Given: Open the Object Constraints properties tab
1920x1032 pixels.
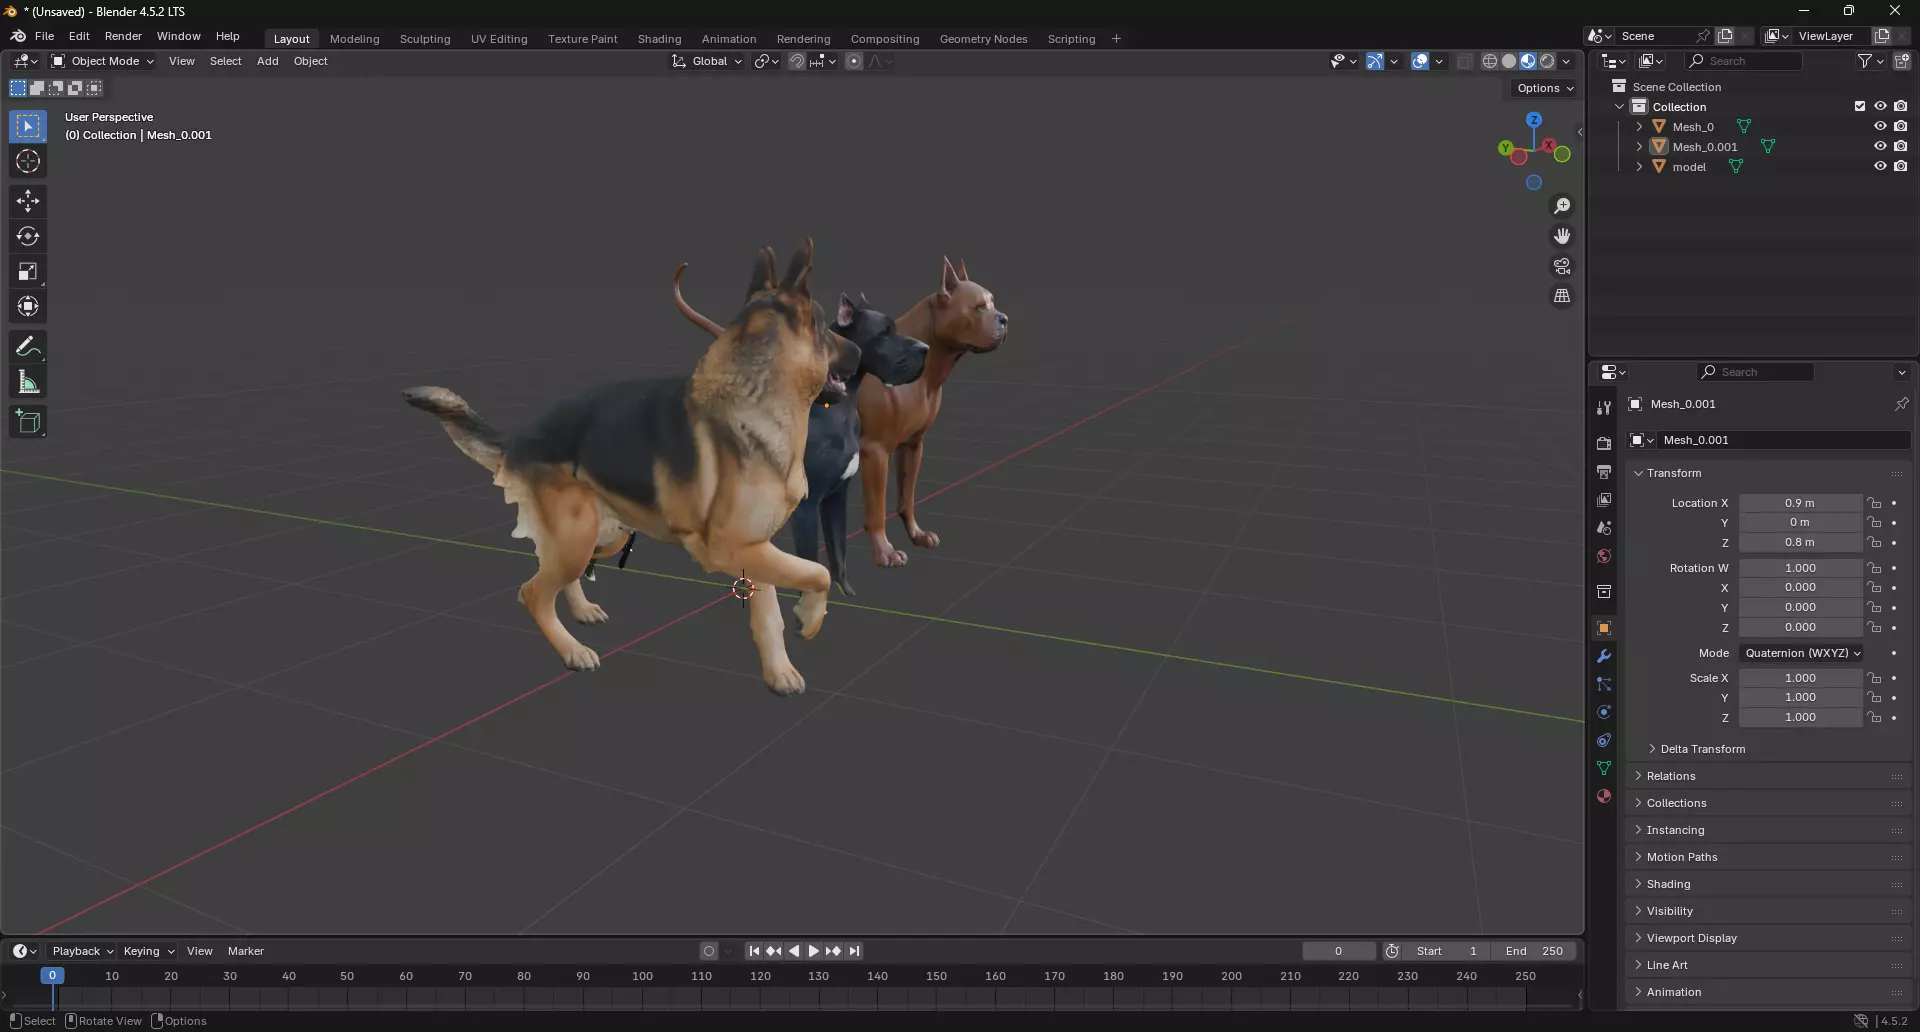Looking at the screenshot, I should coord(1604,740).
